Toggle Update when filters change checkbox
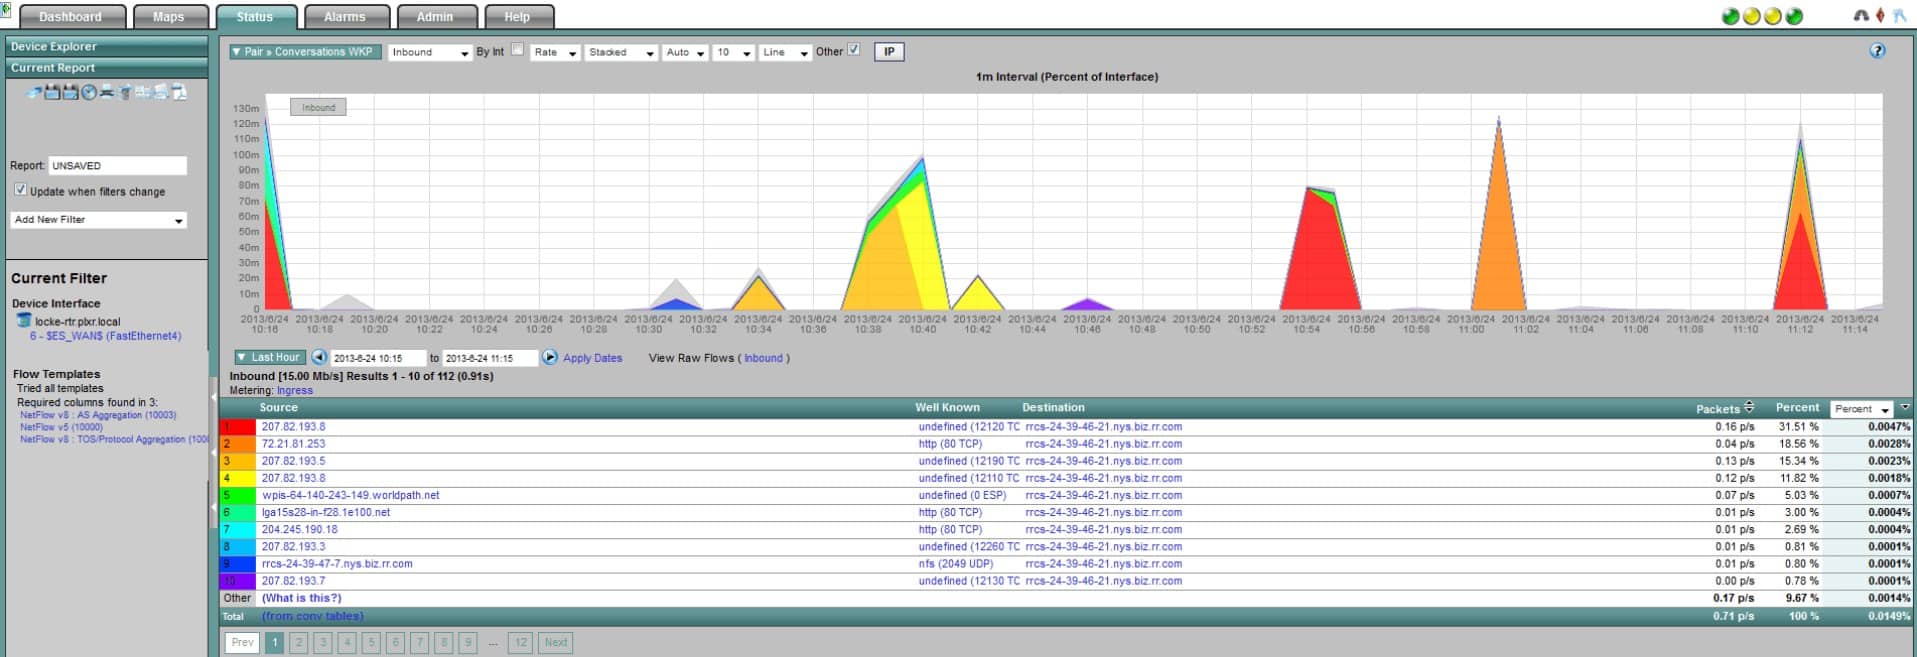 click(x=20, y=190)
